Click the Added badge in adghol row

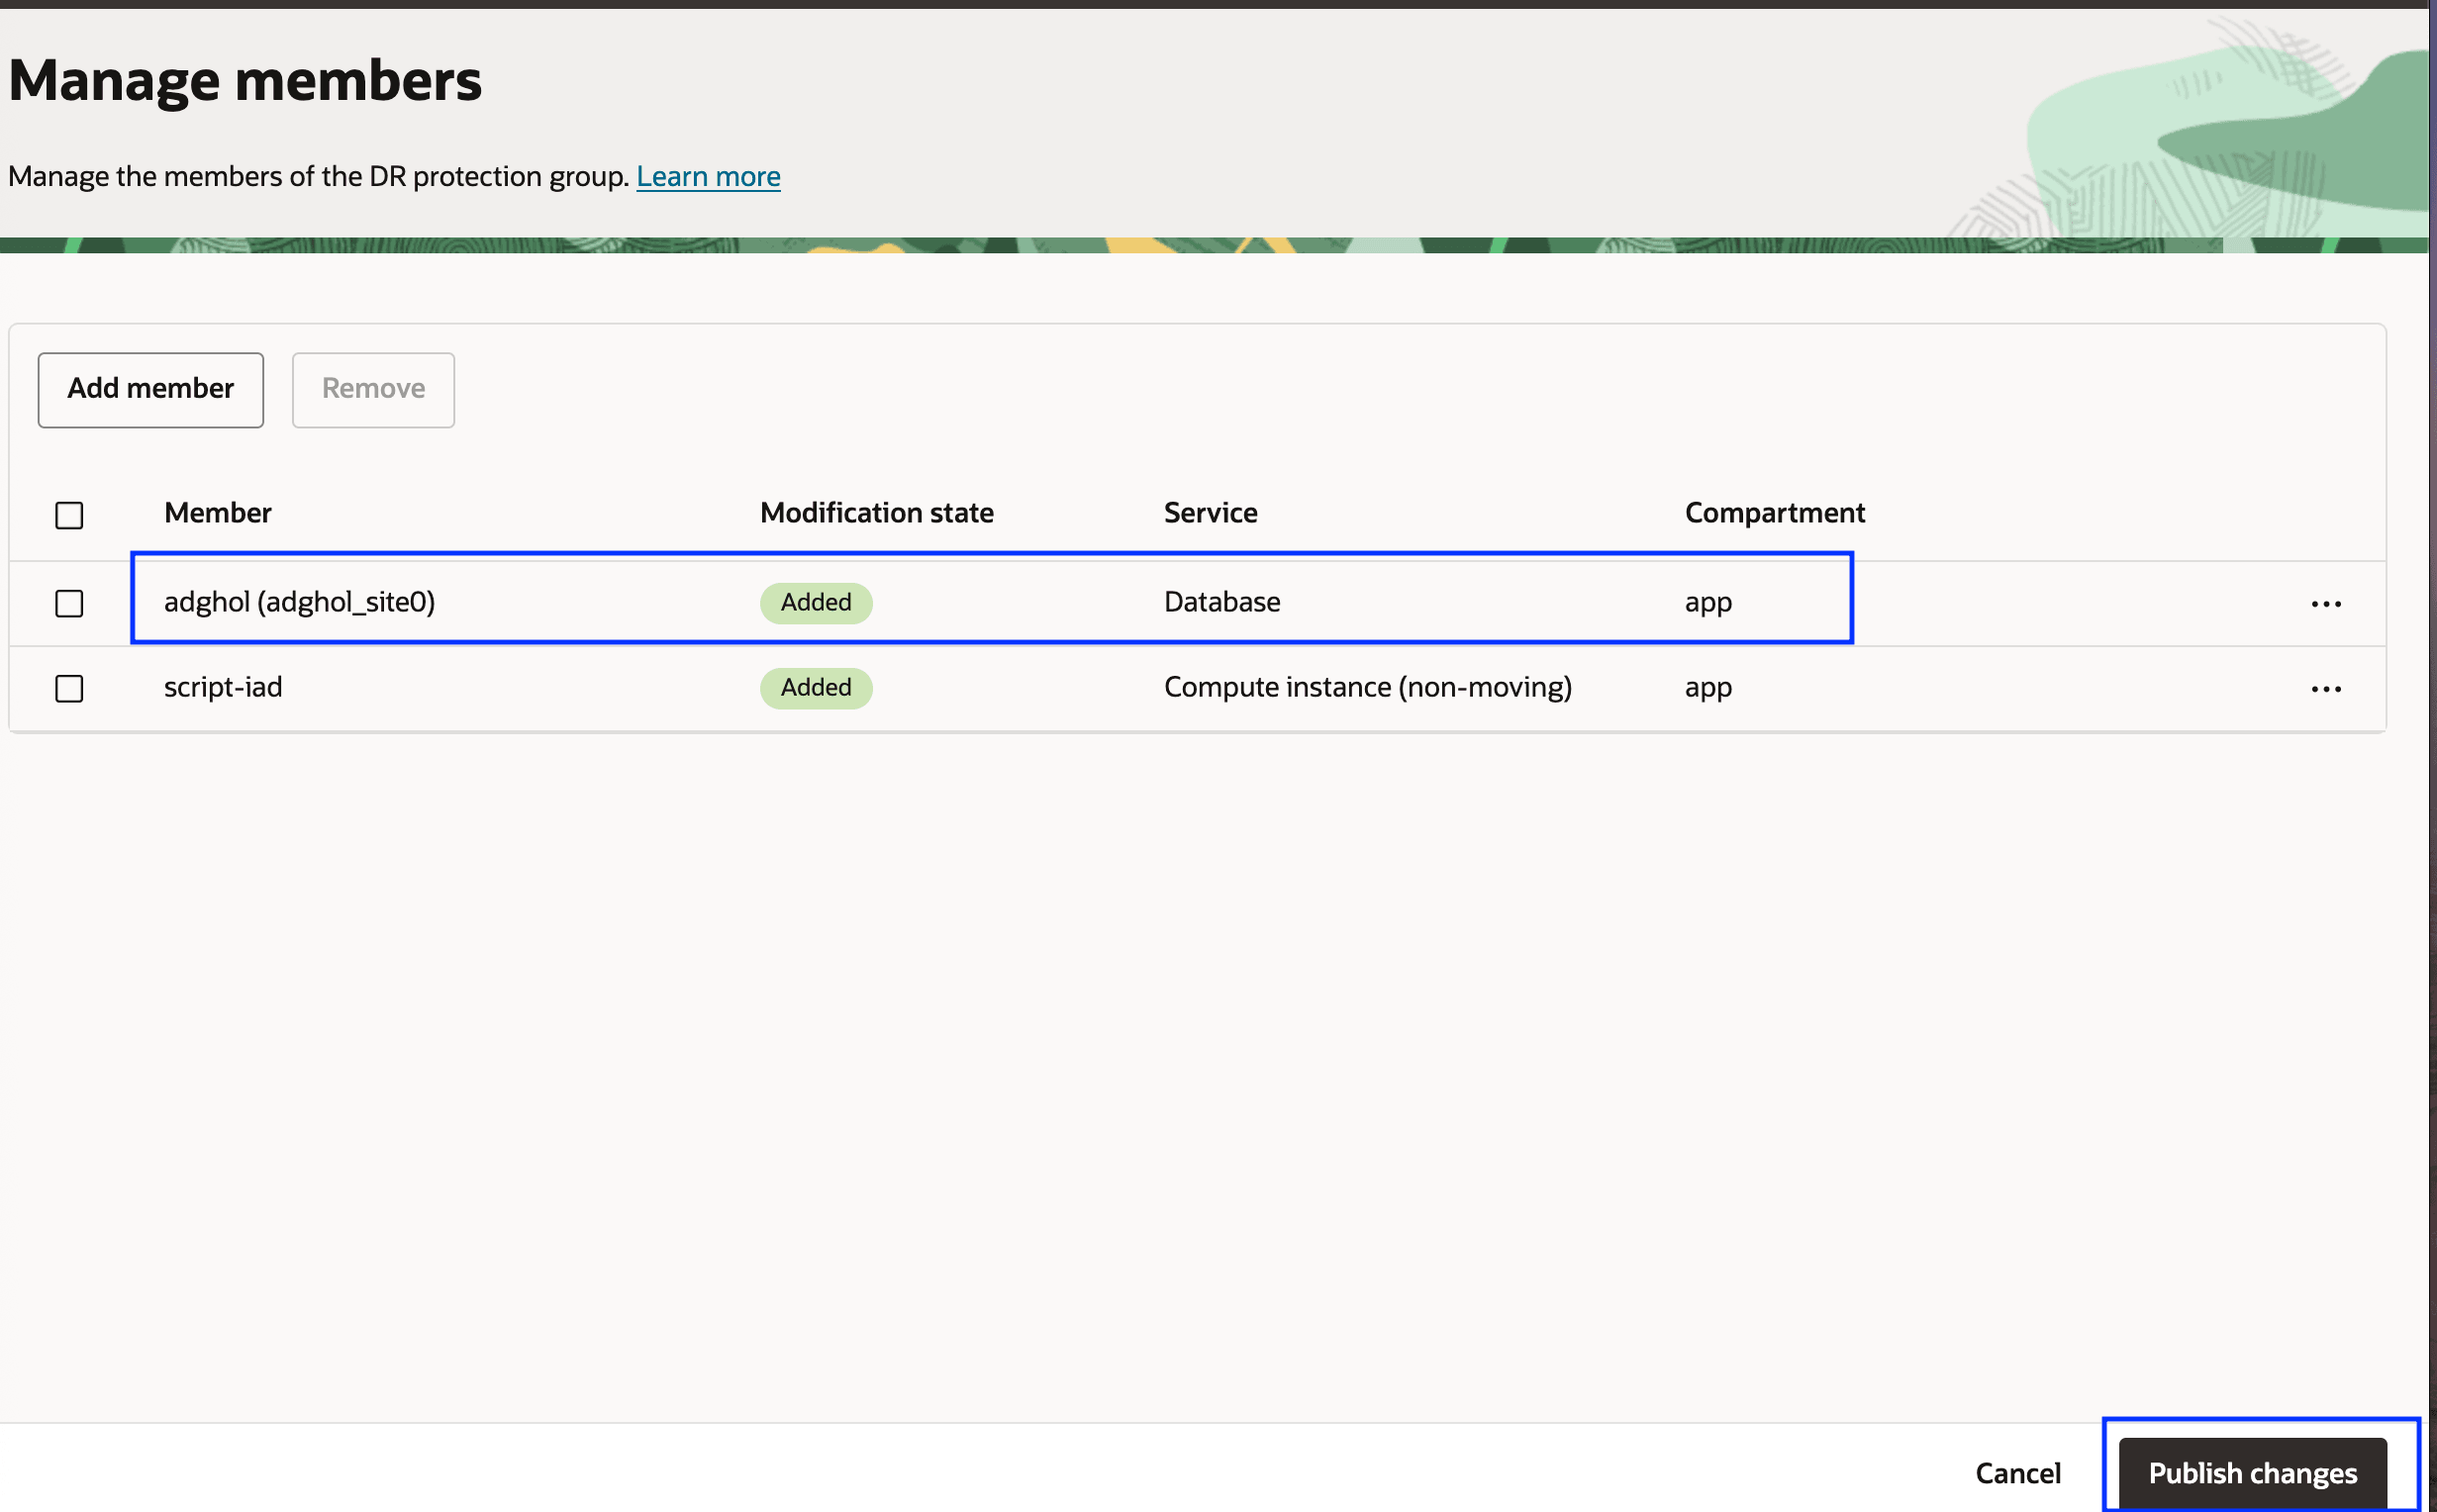coord(815,602)
